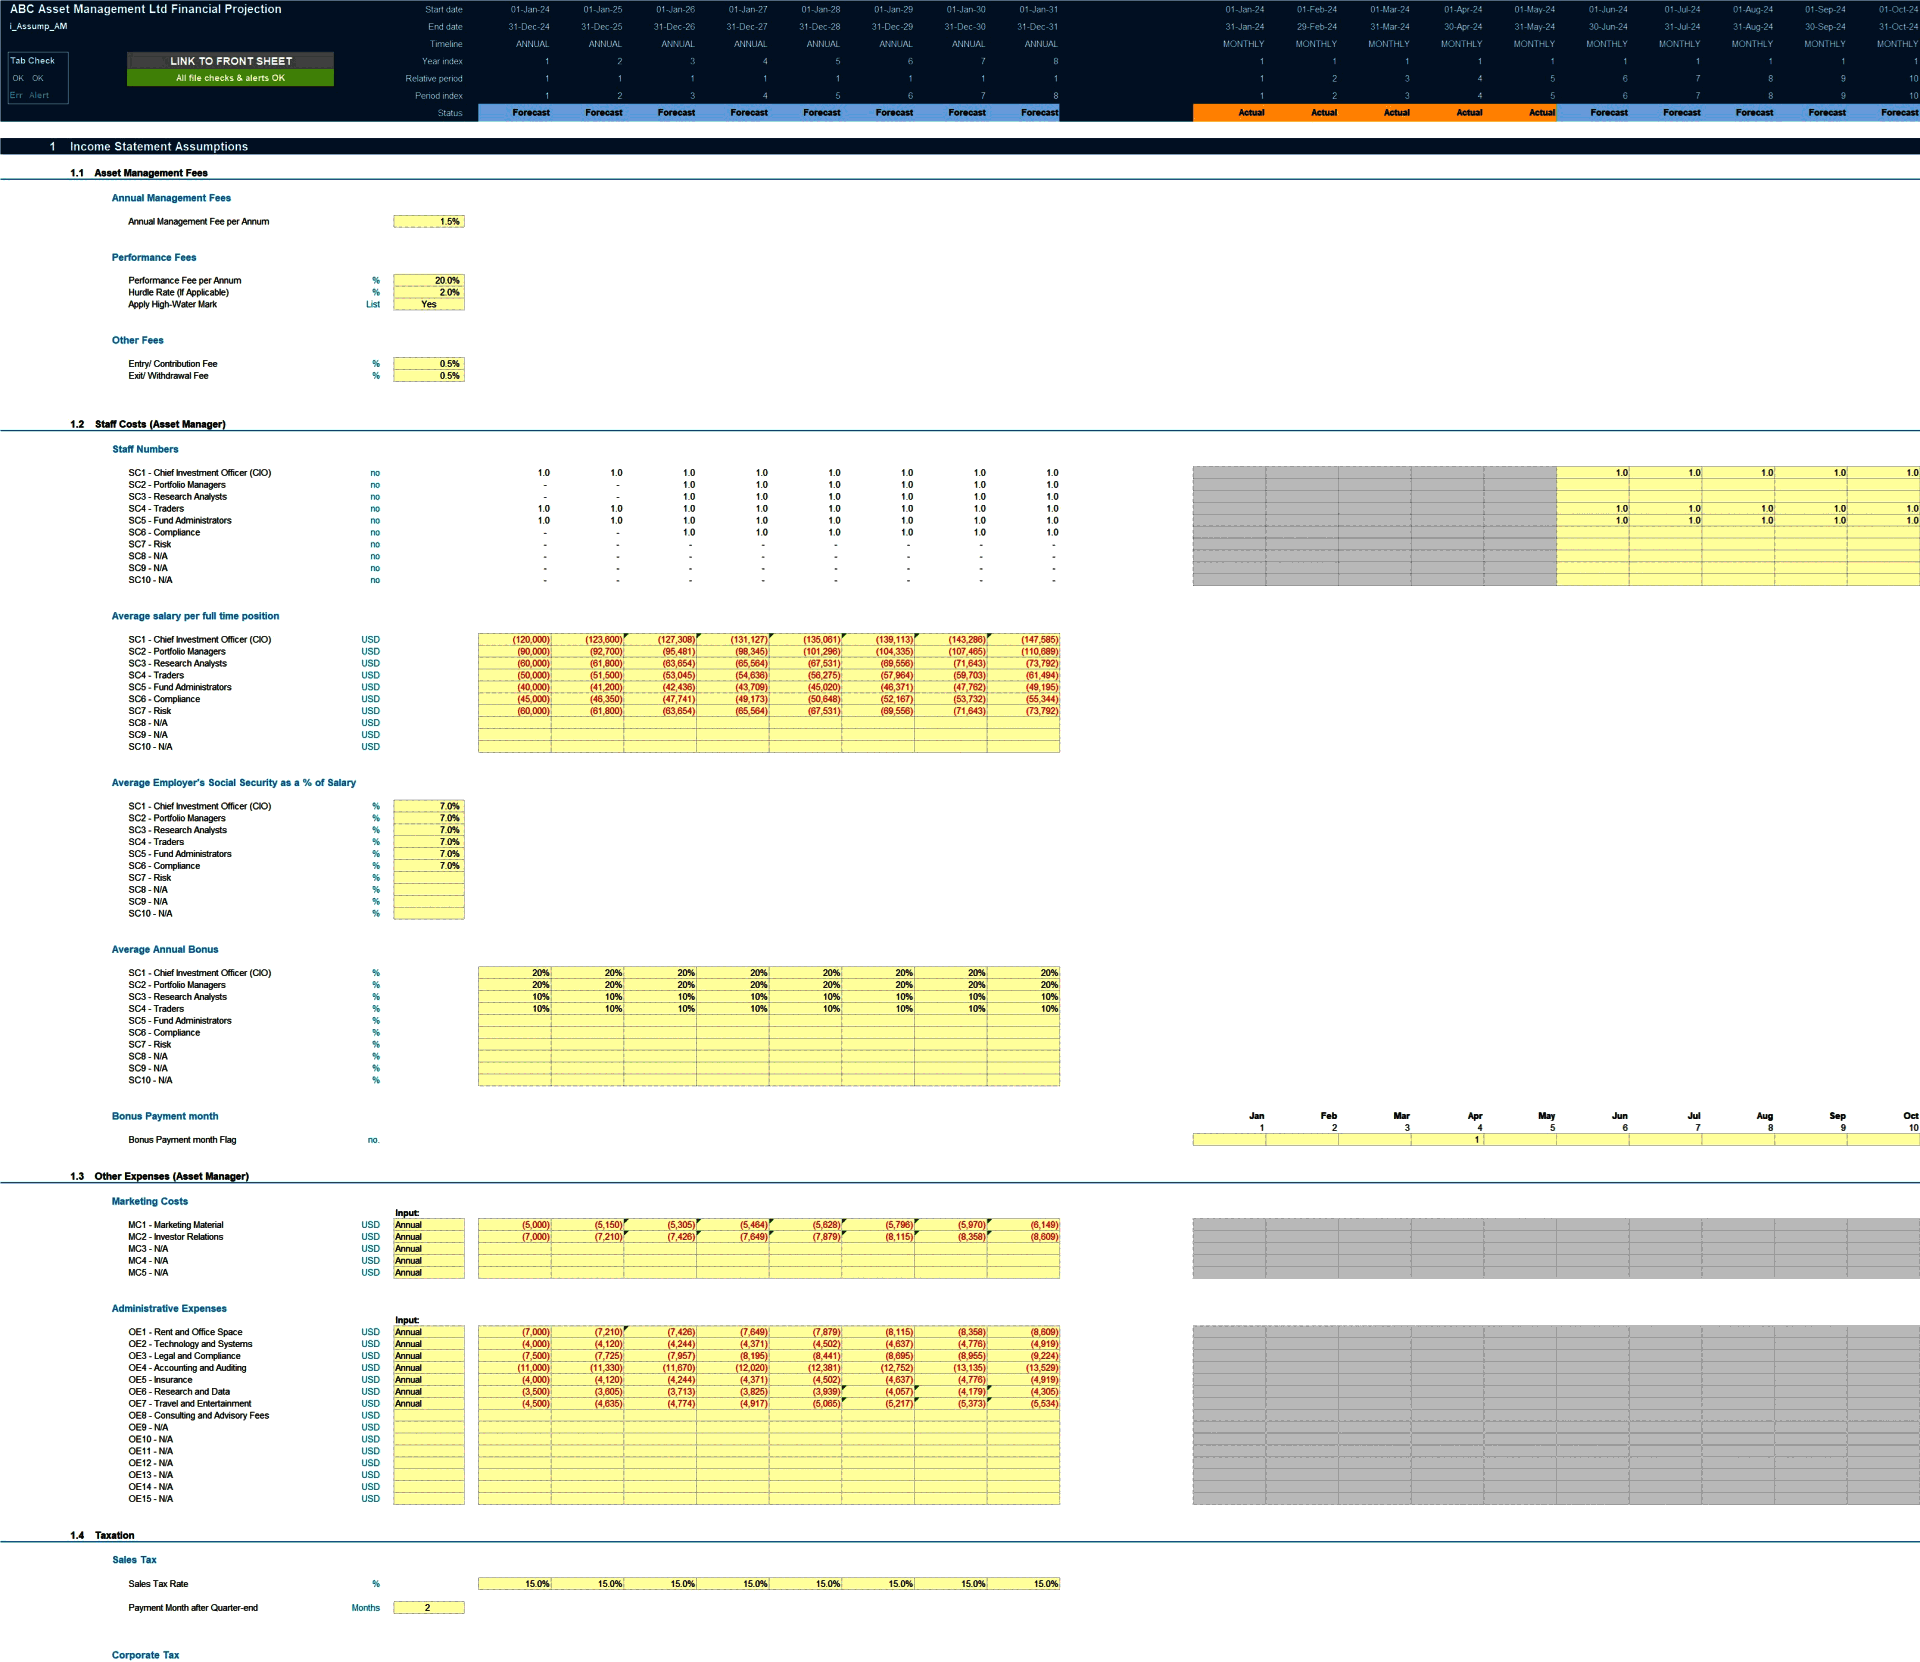This screenshot has height=1662, width=1920.
Task: Click the '1.4 Taxation' heading
Action: (102, 1535)
